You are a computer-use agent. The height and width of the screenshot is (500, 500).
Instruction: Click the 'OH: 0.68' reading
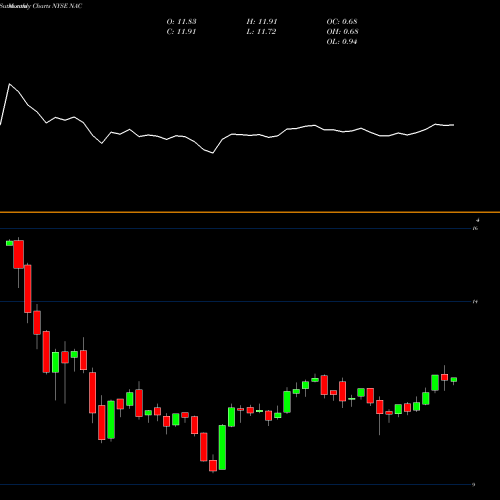[x=342, y=32]
